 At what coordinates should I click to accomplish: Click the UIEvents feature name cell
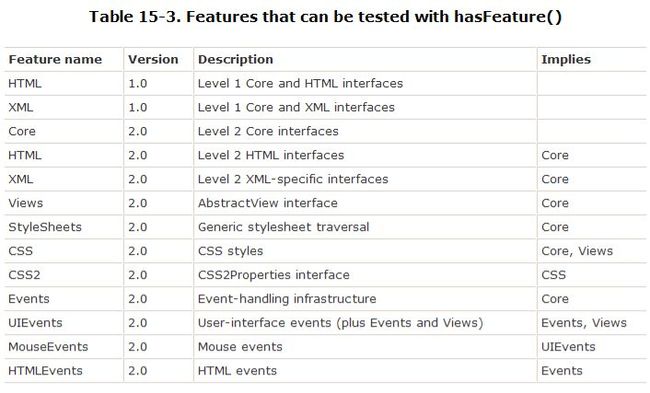(35, 323)
